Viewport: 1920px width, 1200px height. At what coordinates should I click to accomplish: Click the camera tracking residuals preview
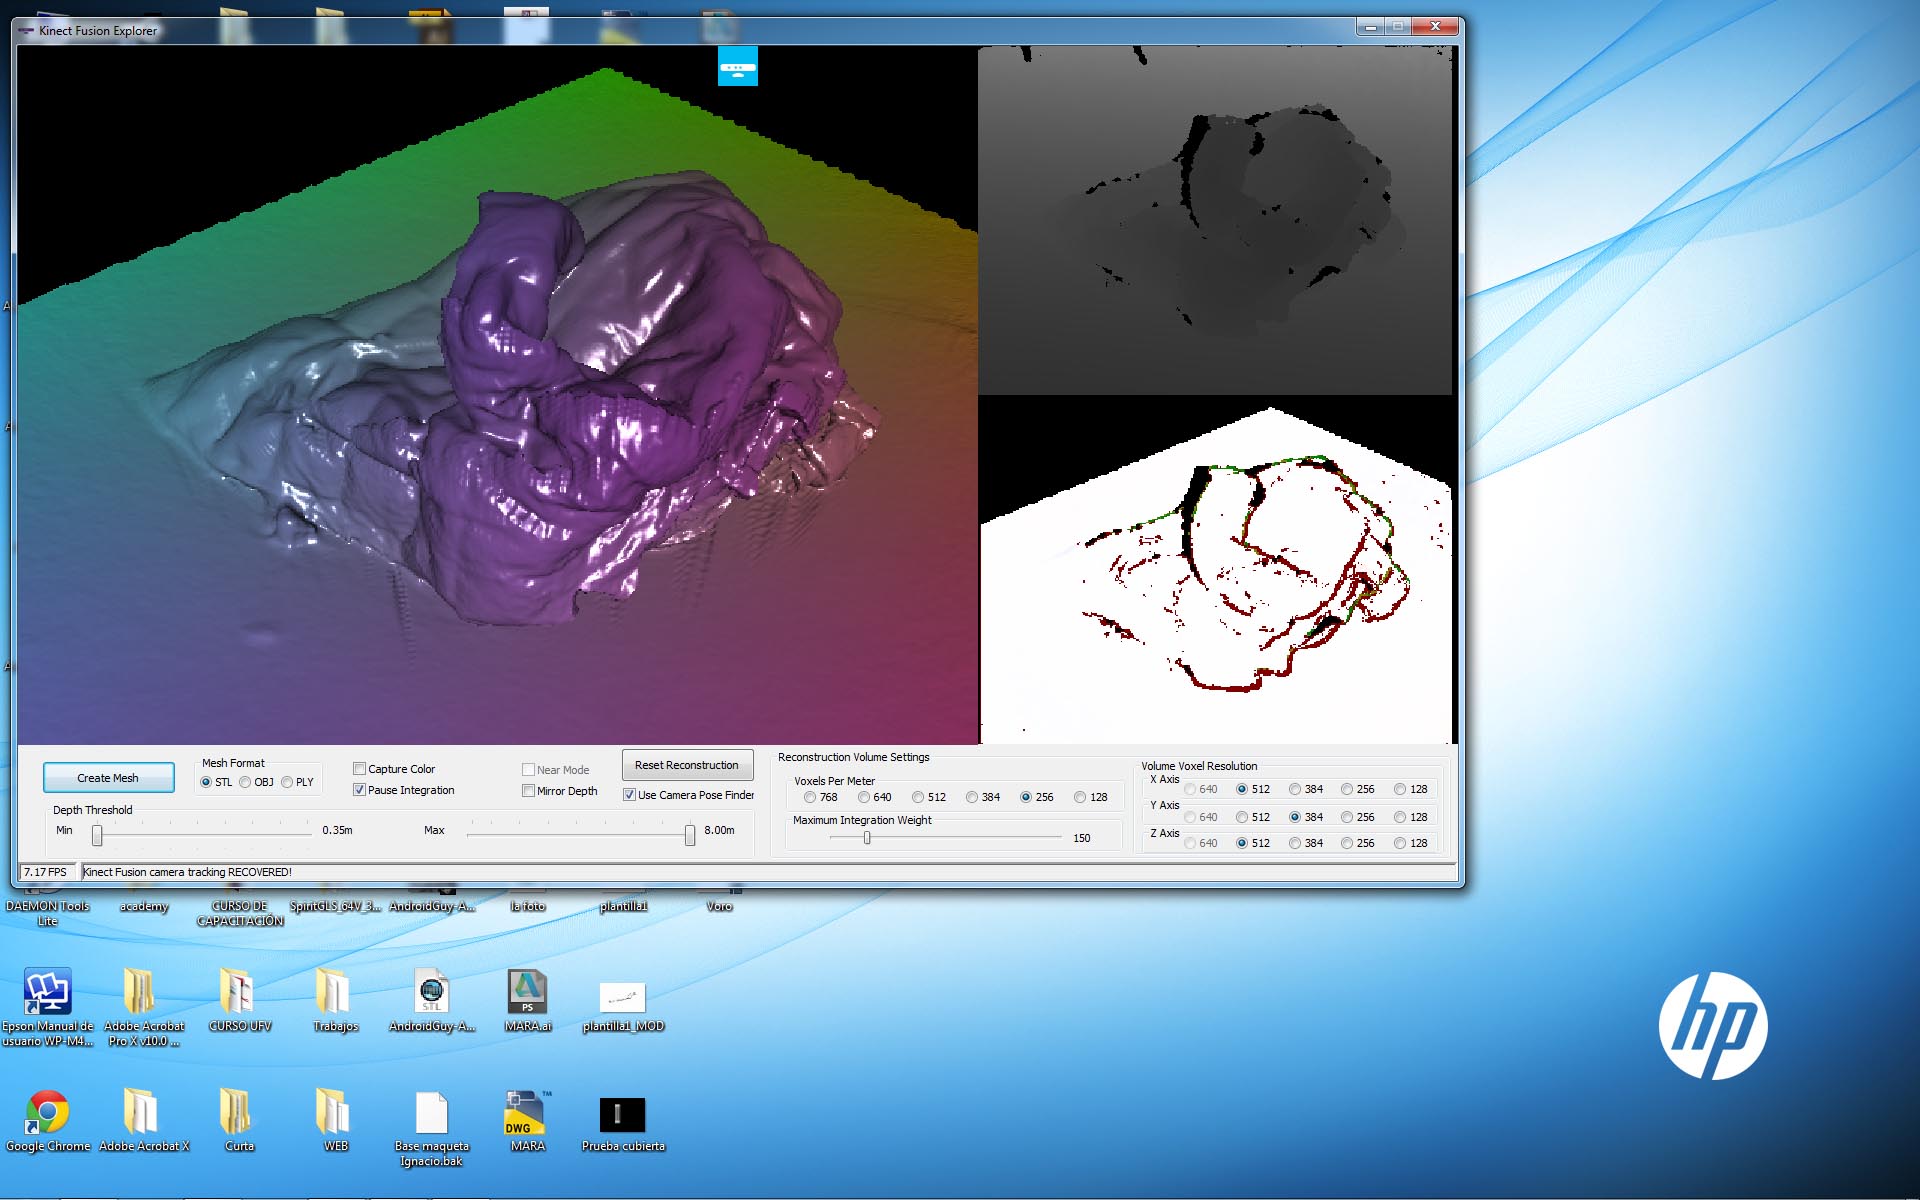pyautogui.click(x=1215, y=570)
